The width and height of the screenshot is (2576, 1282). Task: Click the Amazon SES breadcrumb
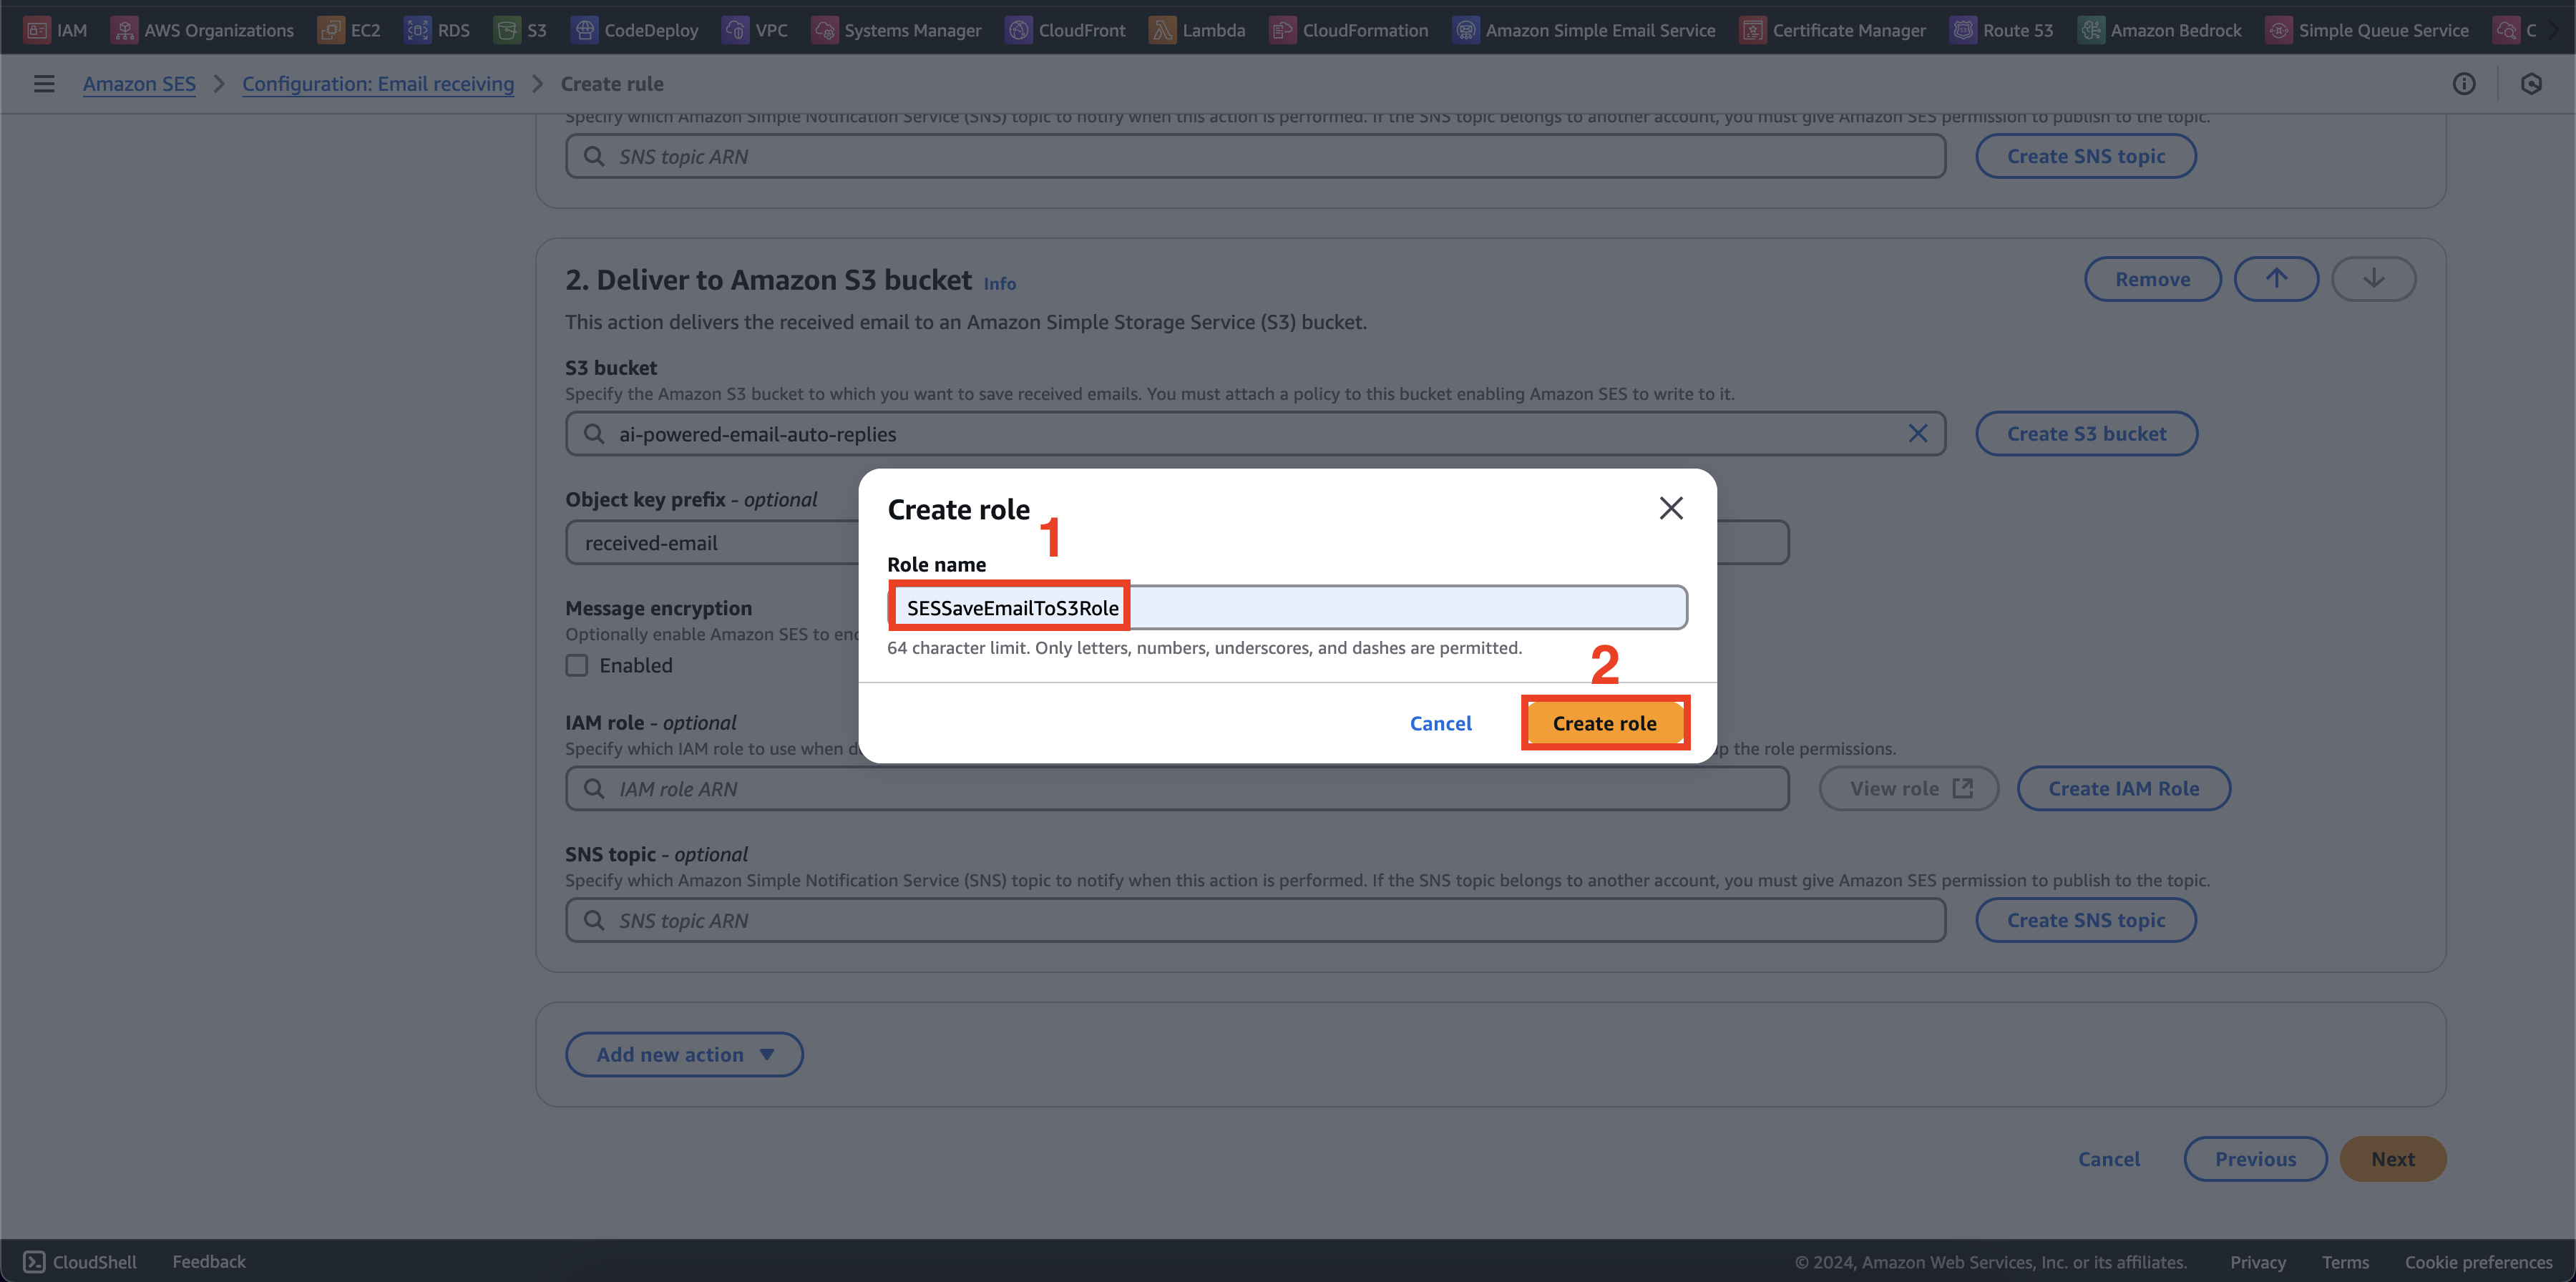pyautogui.click(x=139, y=84)
